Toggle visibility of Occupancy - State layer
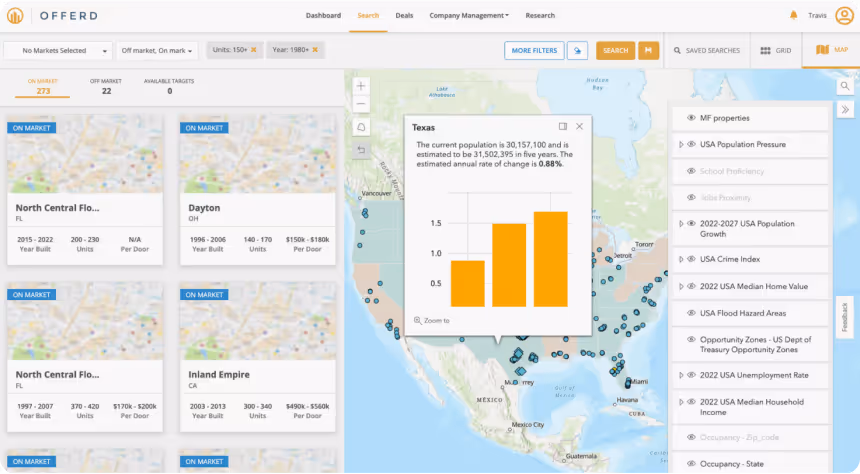The image size is (860, 474). click(691, 464)
